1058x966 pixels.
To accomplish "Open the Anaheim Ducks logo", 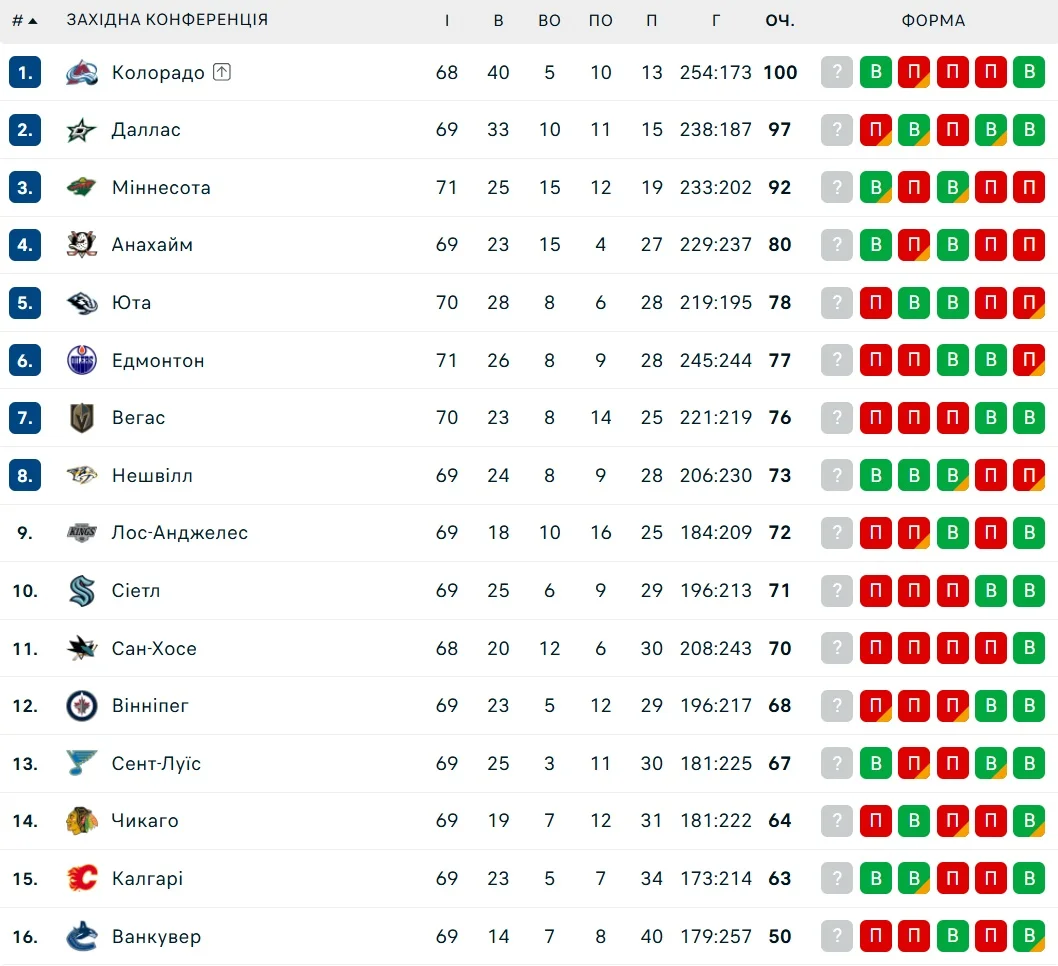I will click(x=82, y=245).
